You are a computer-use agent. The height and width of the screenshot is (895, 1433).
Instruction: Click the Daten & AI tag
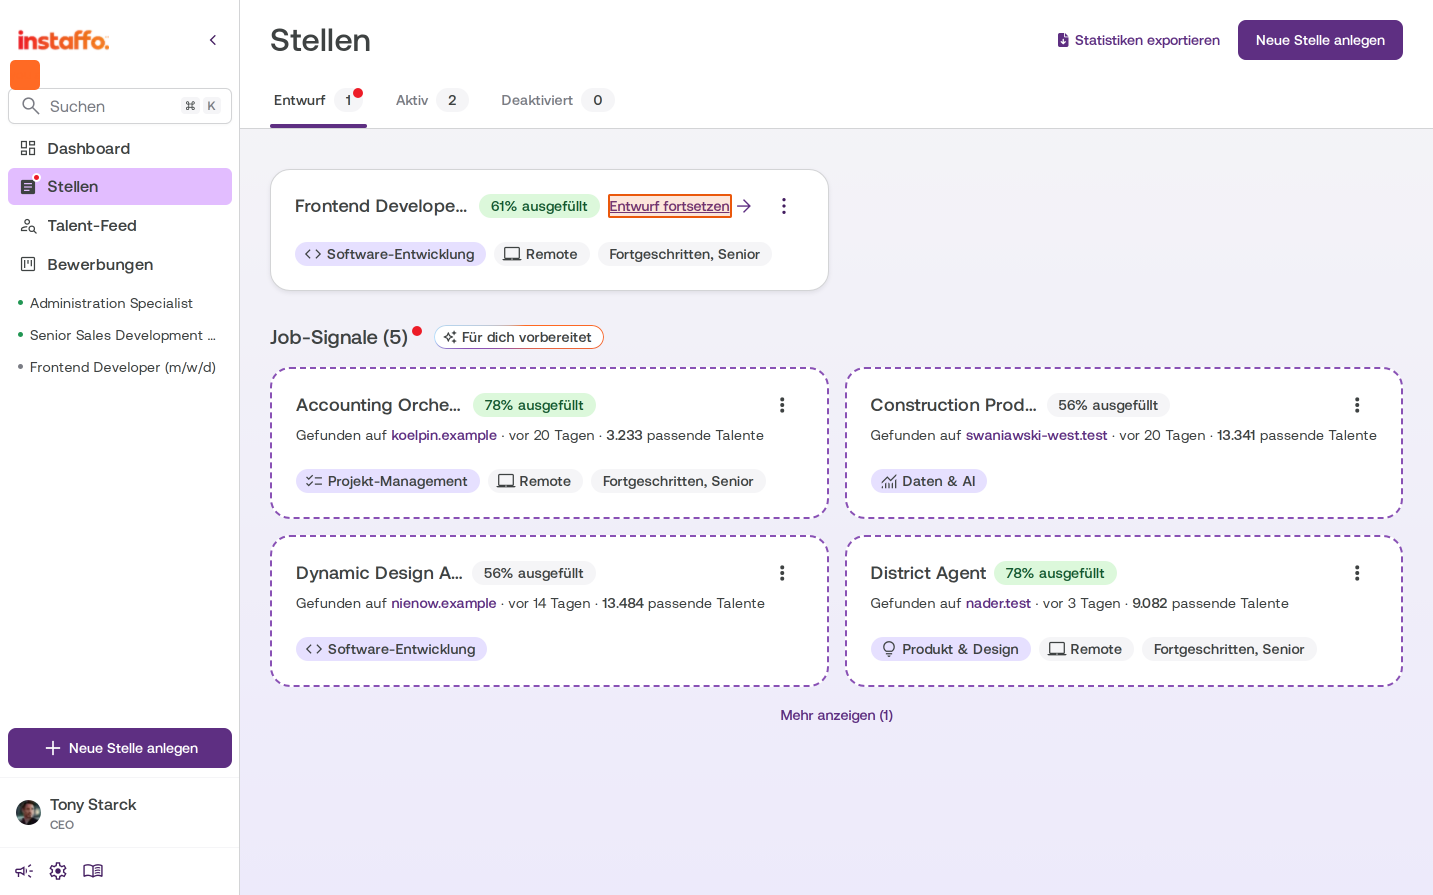(929, 481)
